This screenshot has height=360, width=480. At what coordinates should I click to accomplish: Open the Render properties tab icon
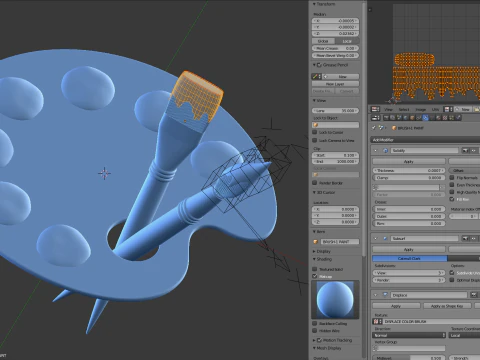386,118
